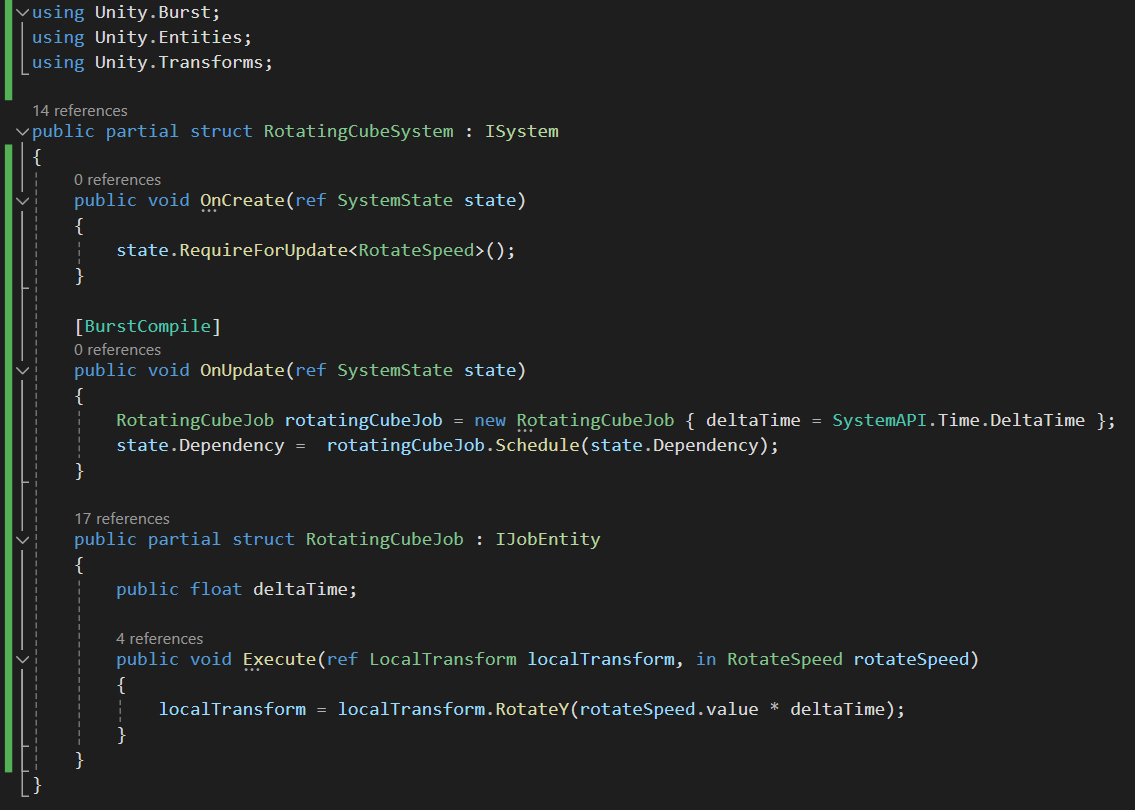Open '4 references' CodeLens above Execute

(159, 638)
